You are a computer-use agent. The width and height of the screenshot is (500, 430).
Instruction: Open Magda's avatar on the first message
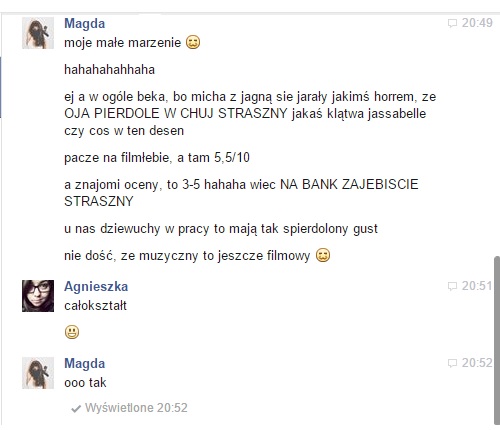tap(38, 33)
